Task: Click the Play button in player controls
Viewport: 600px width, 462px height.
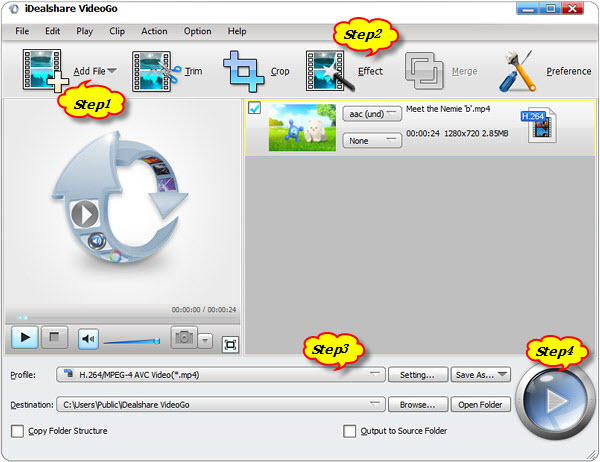Action: pos(25,338)
